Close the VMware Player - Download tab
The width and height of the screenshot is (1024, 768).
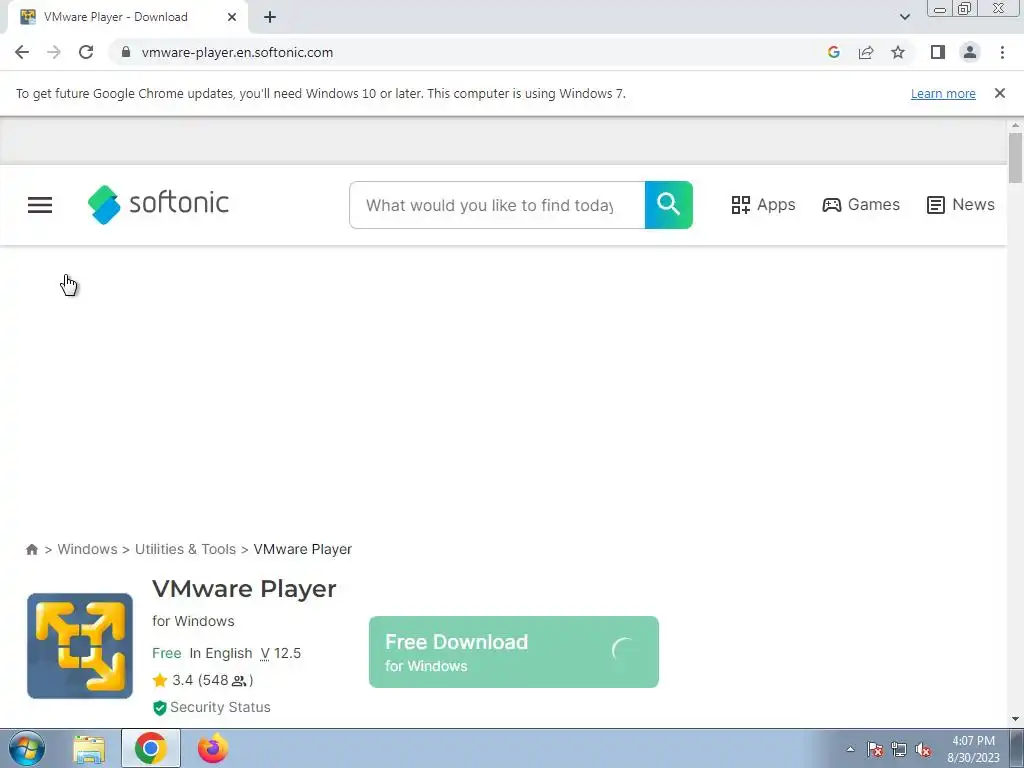(x=232, y=17)
